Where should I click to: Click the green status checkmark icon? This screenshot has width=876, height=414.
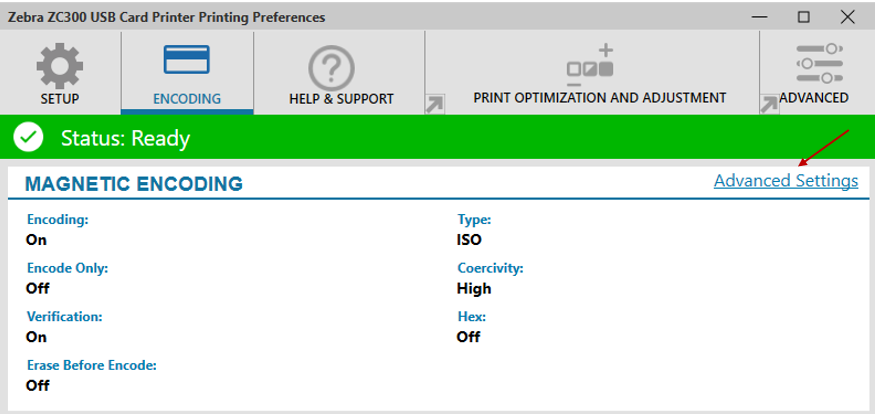click(28, 137)
